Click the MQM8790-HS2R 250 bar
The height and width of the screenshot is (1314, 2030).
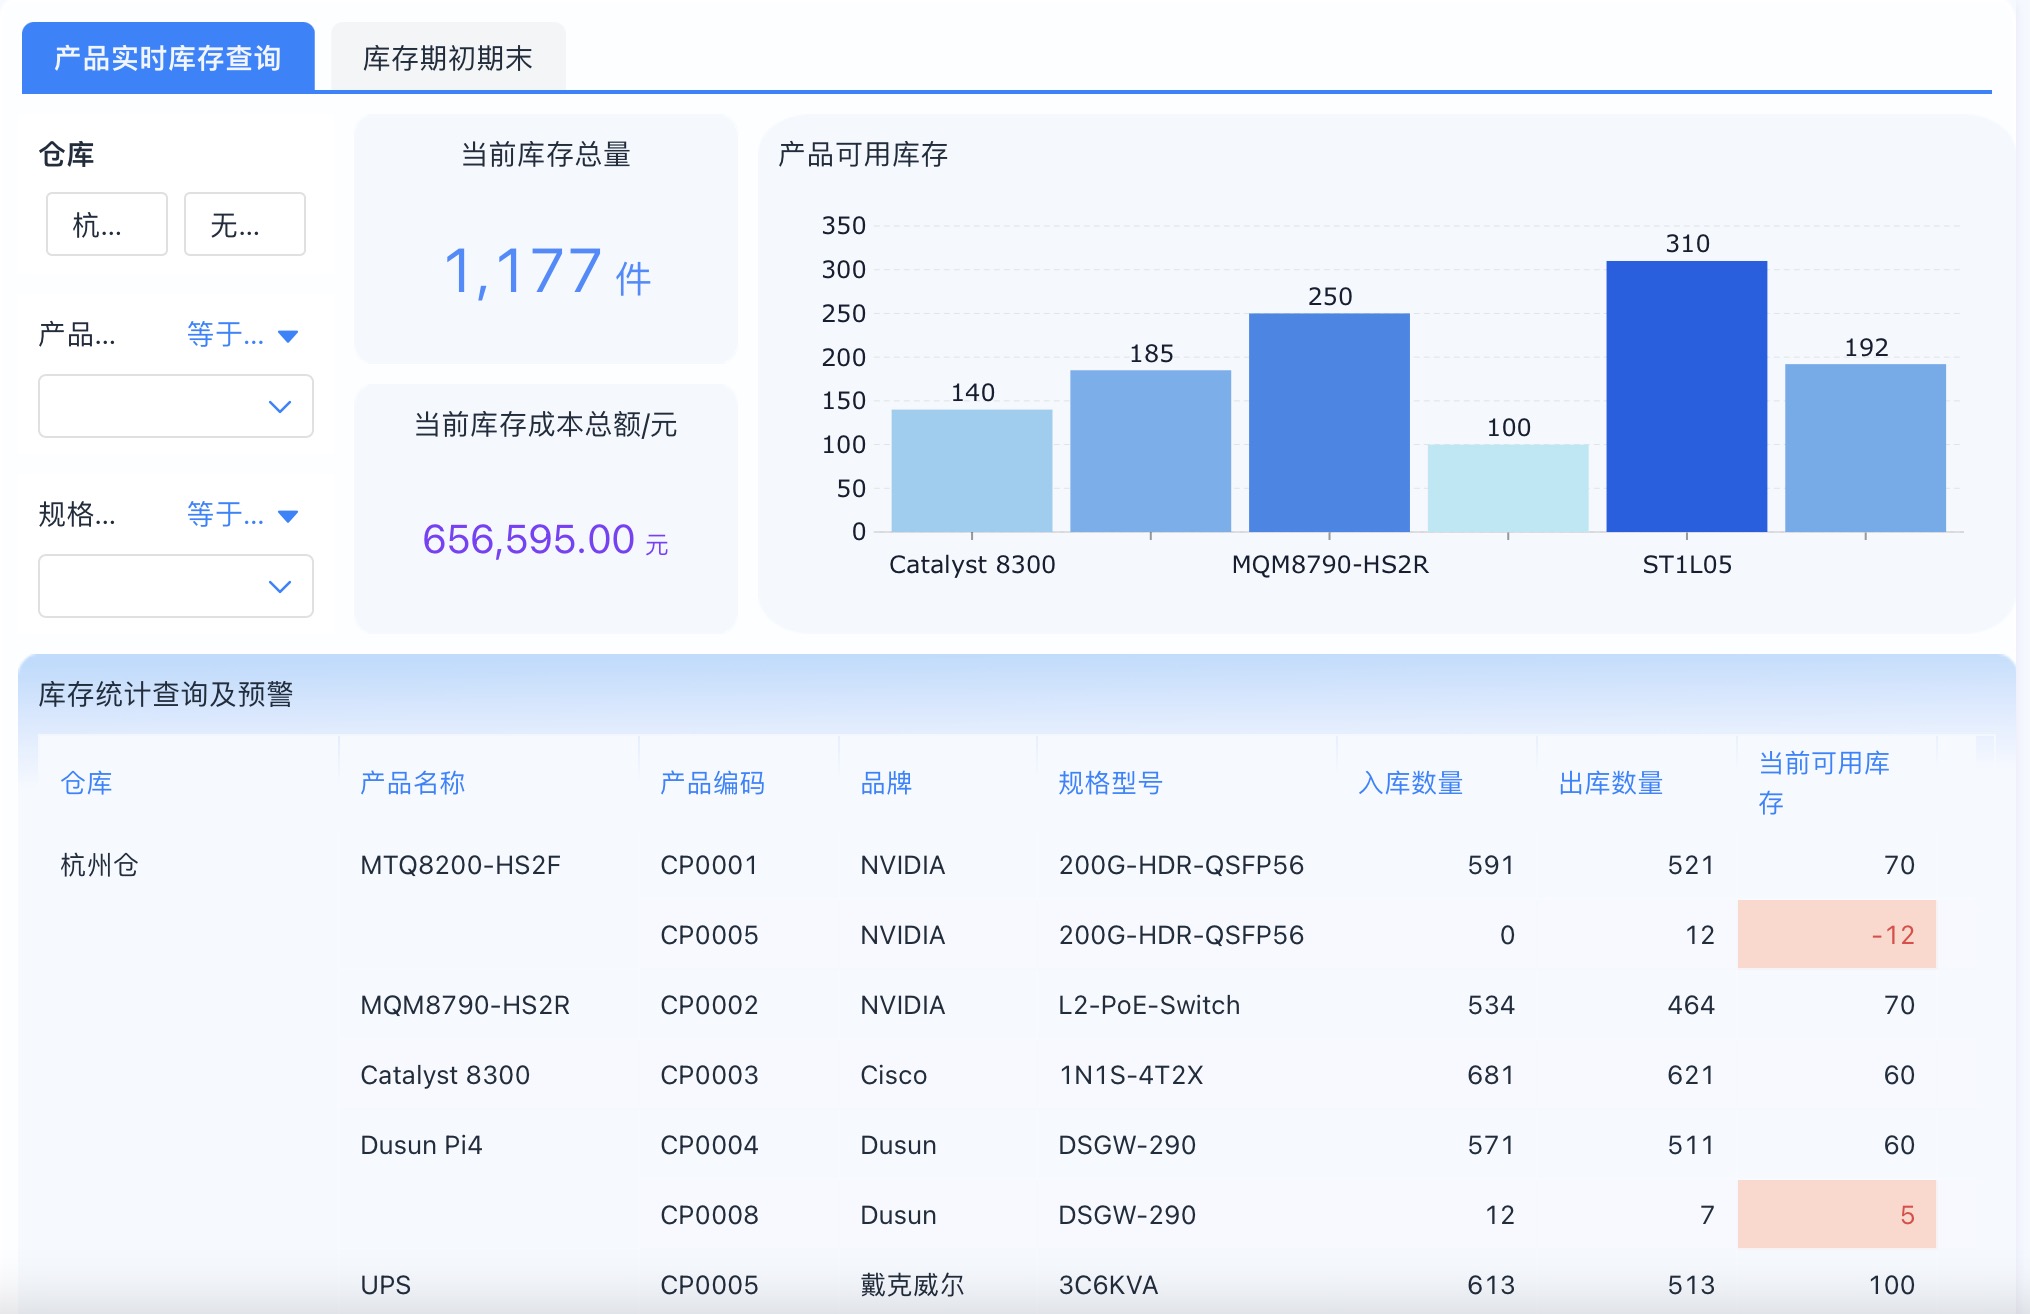tap(1329, 422)
